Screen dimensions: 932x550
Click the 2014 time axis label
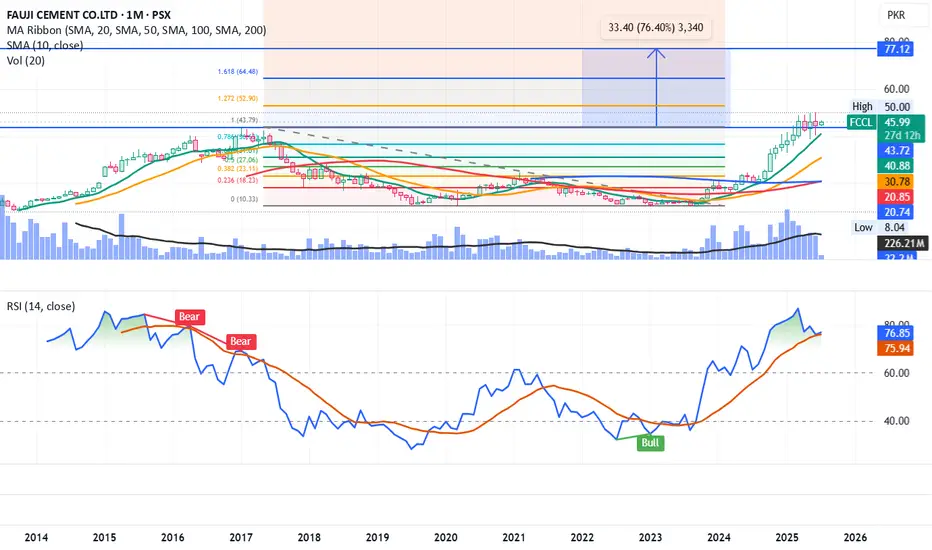(x=36, y=538)
